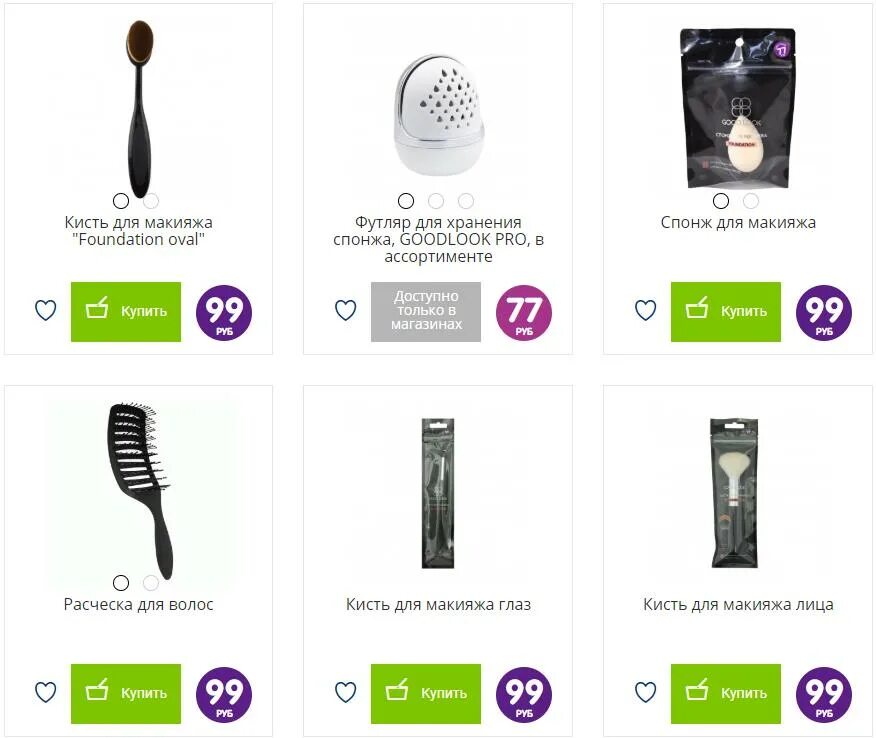Add Расческа для волос to wishlist heart

[46, 693]
